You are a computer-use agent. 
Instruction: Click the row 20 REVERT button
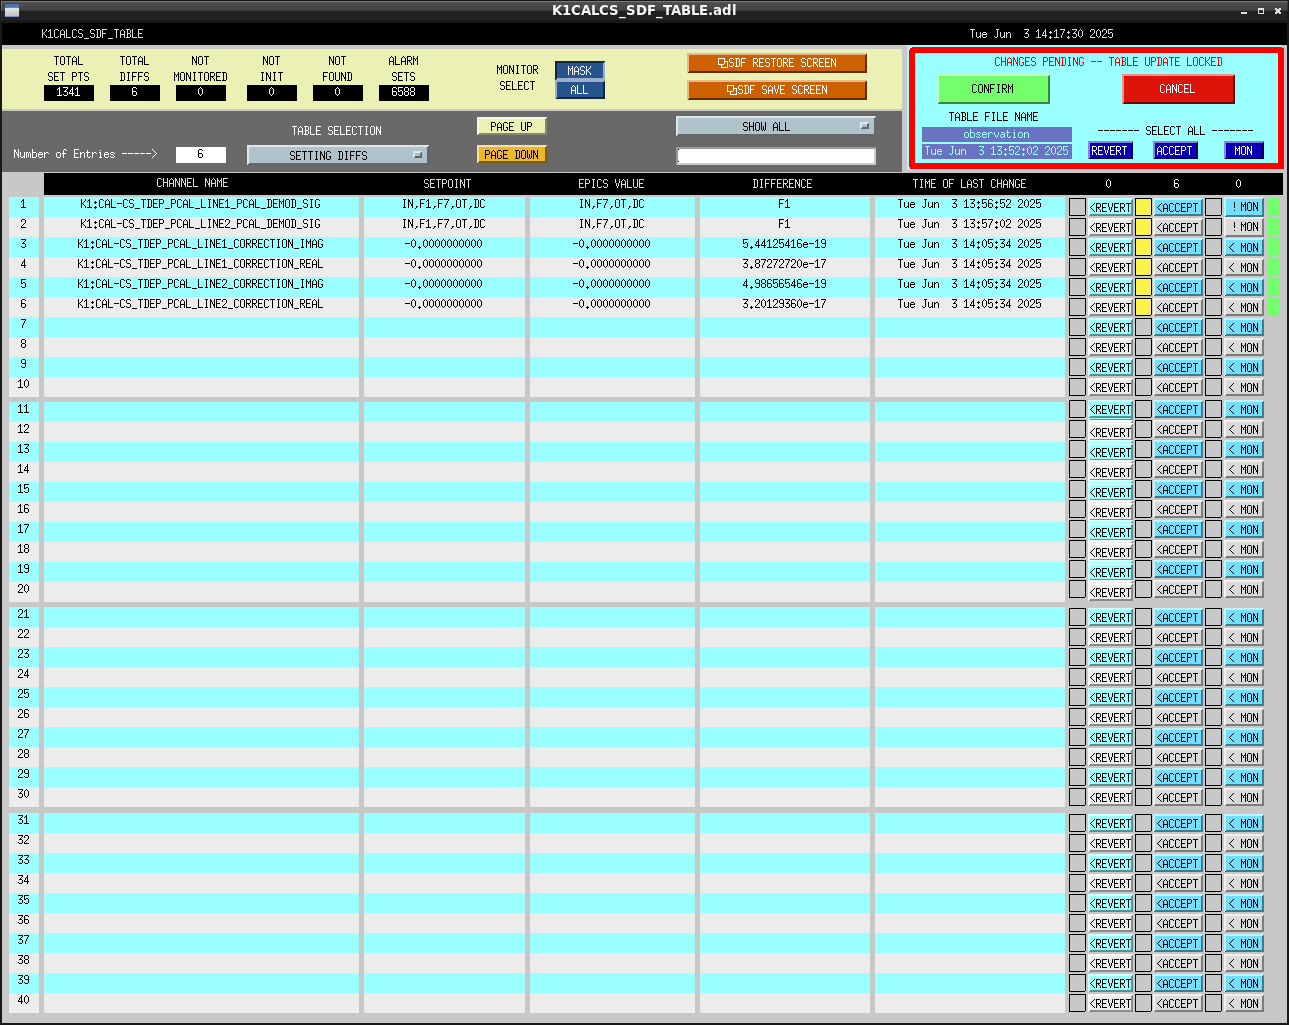(1110, 592)
